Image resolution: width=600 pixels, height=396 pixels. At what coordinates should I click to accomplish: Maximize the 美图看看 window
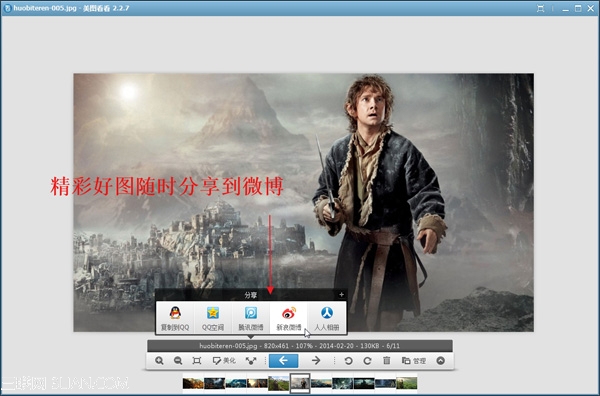[x=578, y=8]
